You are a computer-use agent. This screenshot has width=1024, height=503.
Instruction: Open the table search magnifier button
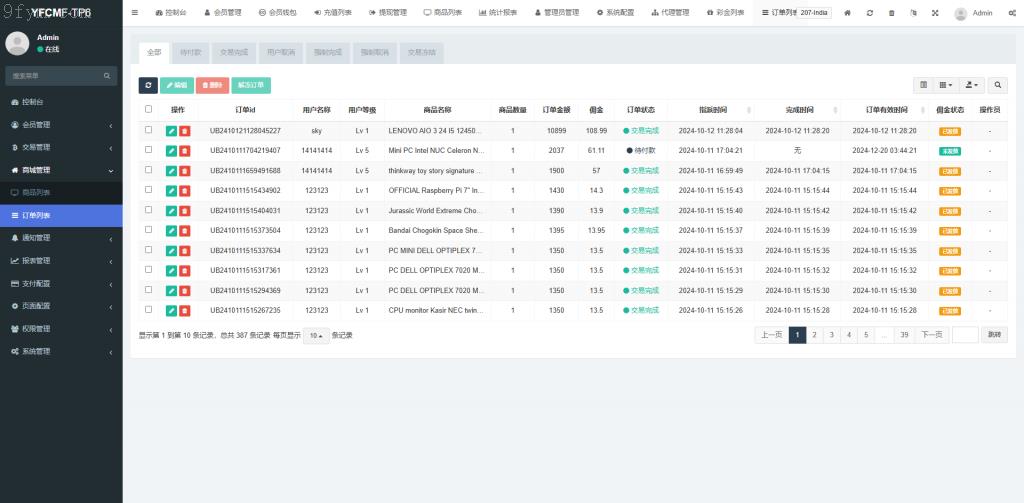click(998, 86)
